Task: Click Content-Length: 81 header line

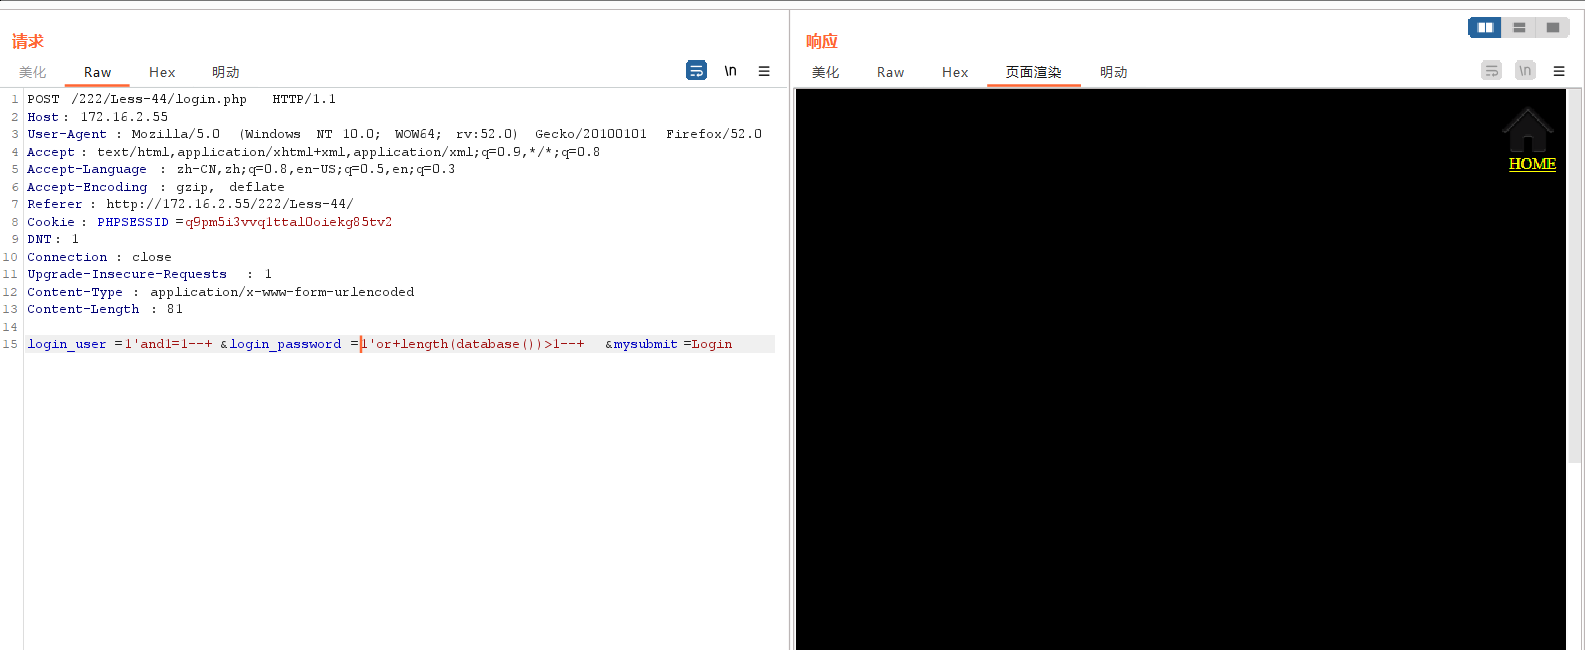Action: click(x=105, y=309)
